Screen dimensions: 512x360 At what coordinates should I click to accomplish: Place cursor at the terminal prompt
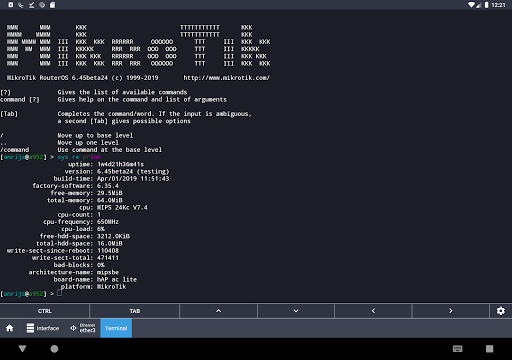click(x=60, y=293)
